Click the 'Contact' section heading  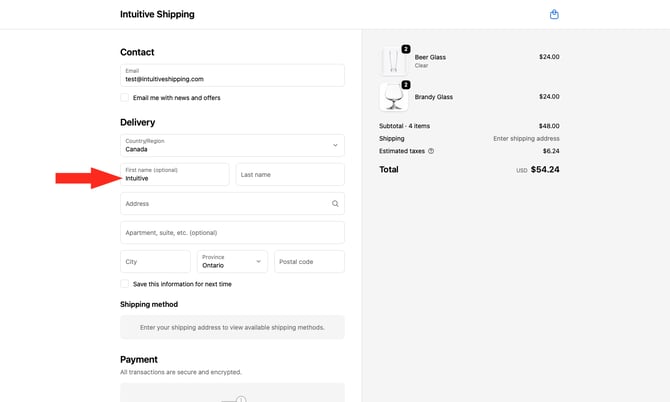137,52
